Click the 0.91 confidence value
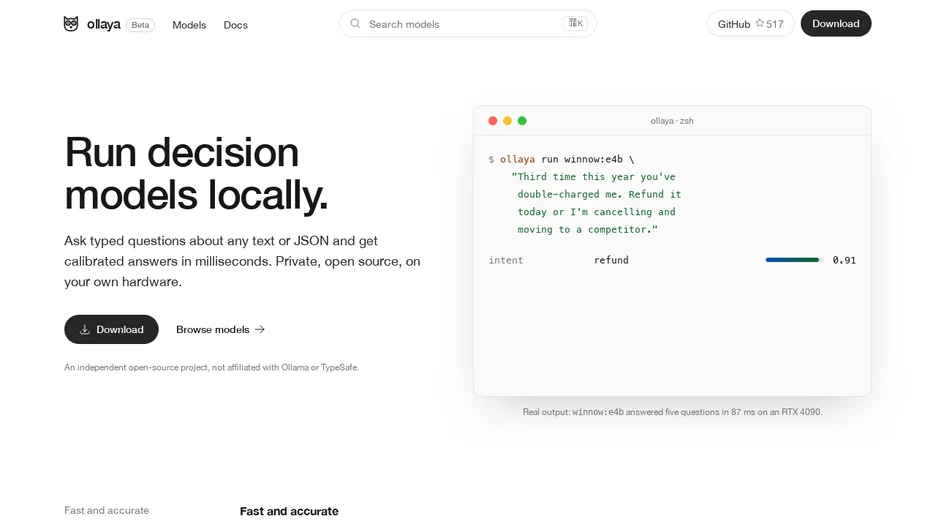This screenshot has height=527, width=936. pyautogui.click(x=844, y=260)
